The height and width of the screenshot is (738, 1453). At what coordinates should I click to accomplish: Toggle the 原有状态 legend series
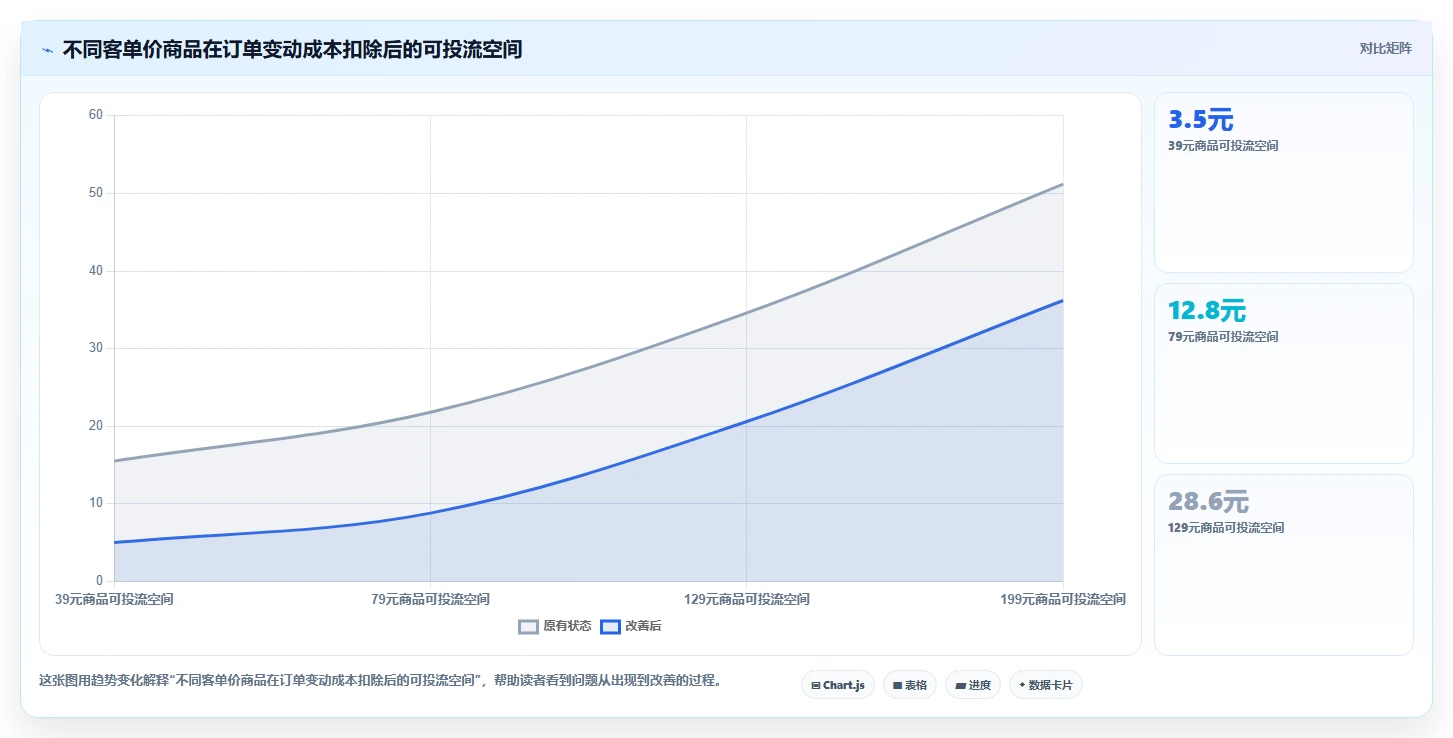[555, 627]
